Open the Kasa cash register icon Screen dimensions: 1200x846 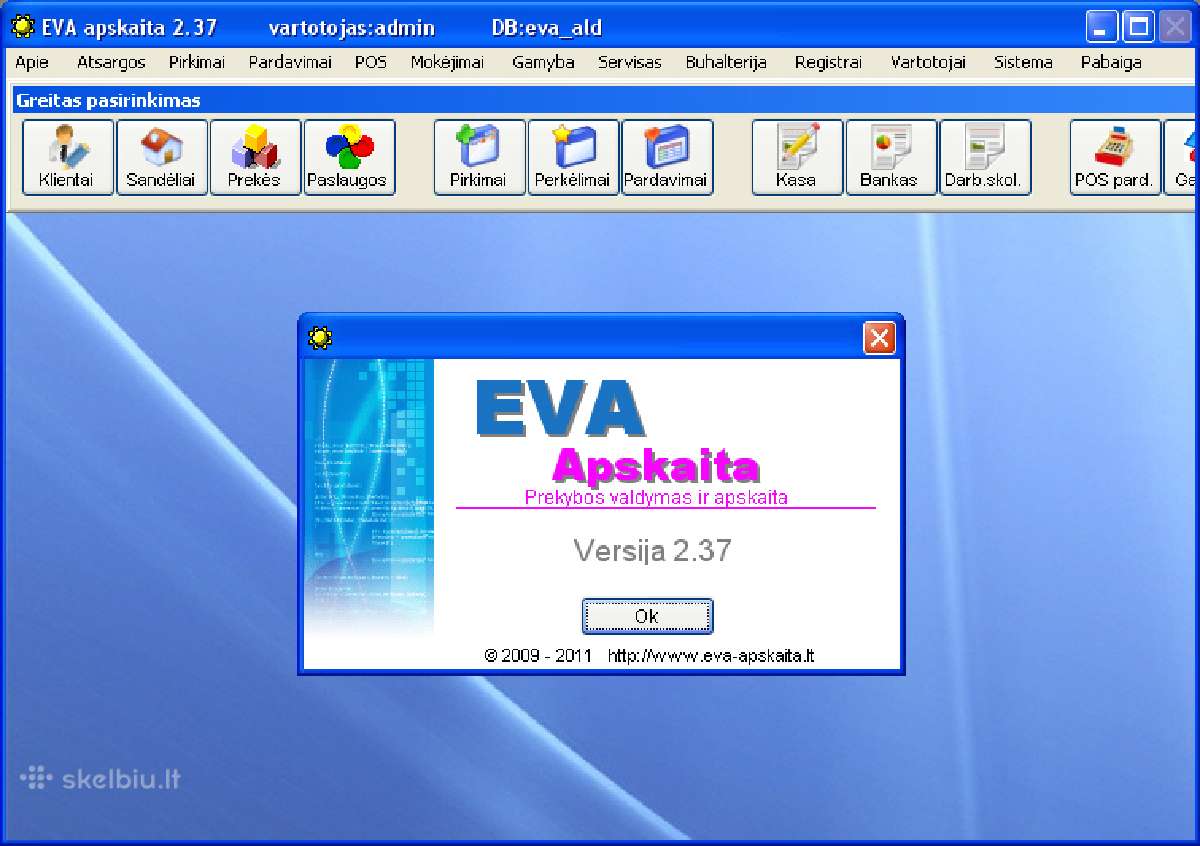797,157
